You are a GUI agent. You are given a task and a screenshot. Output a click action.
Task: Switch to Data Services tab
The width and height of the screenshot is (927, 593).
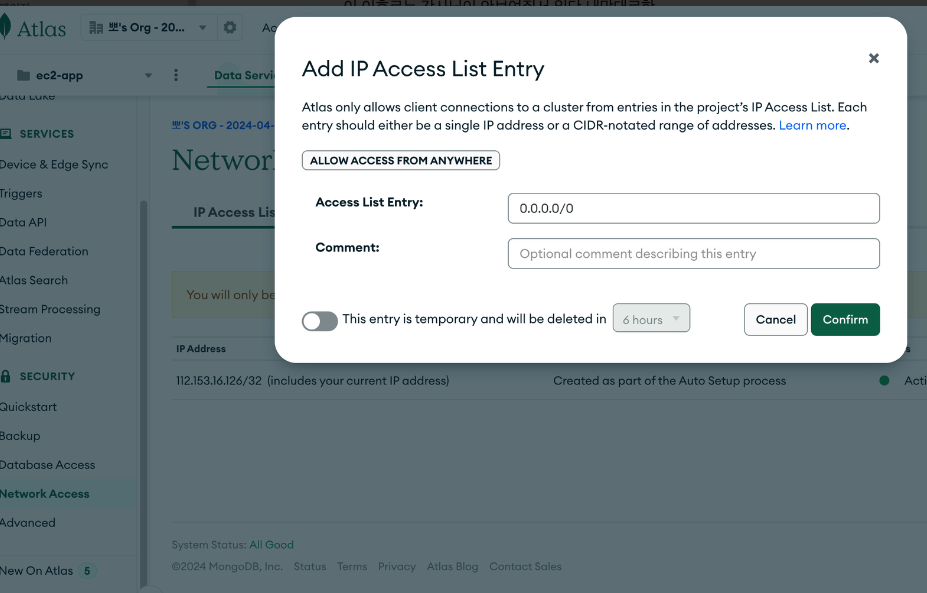pyautogui.click(x=244, y=76)
